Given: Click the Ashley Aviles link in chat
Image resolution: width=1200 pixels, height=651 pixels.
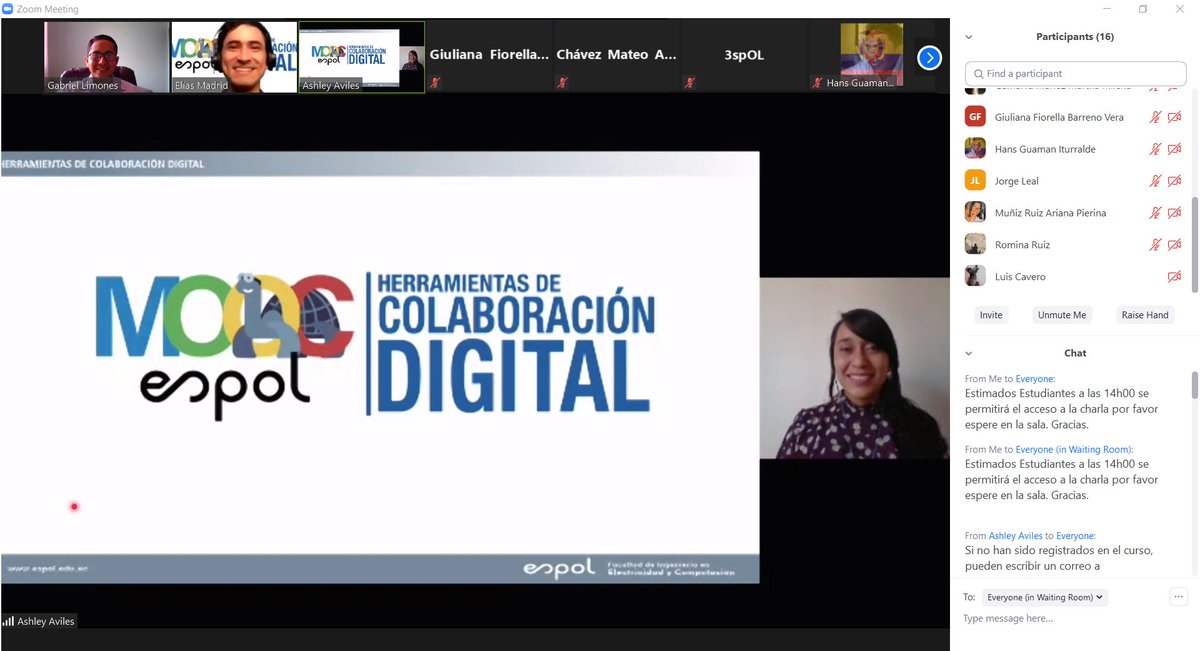Looking at the screenshot, I should coord(1016,536).
